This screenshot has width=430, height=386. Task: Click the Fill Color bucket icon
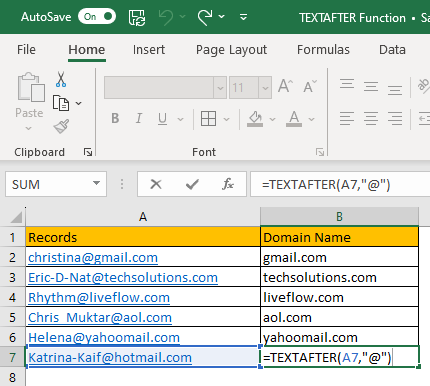click(x=255, y=119)
